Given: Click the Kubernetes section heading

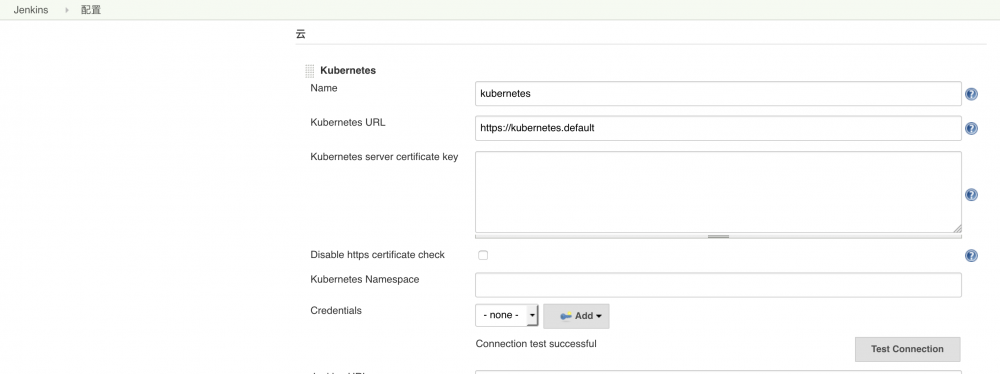Looking at the screenshot, I should click(x=348, y=71).
